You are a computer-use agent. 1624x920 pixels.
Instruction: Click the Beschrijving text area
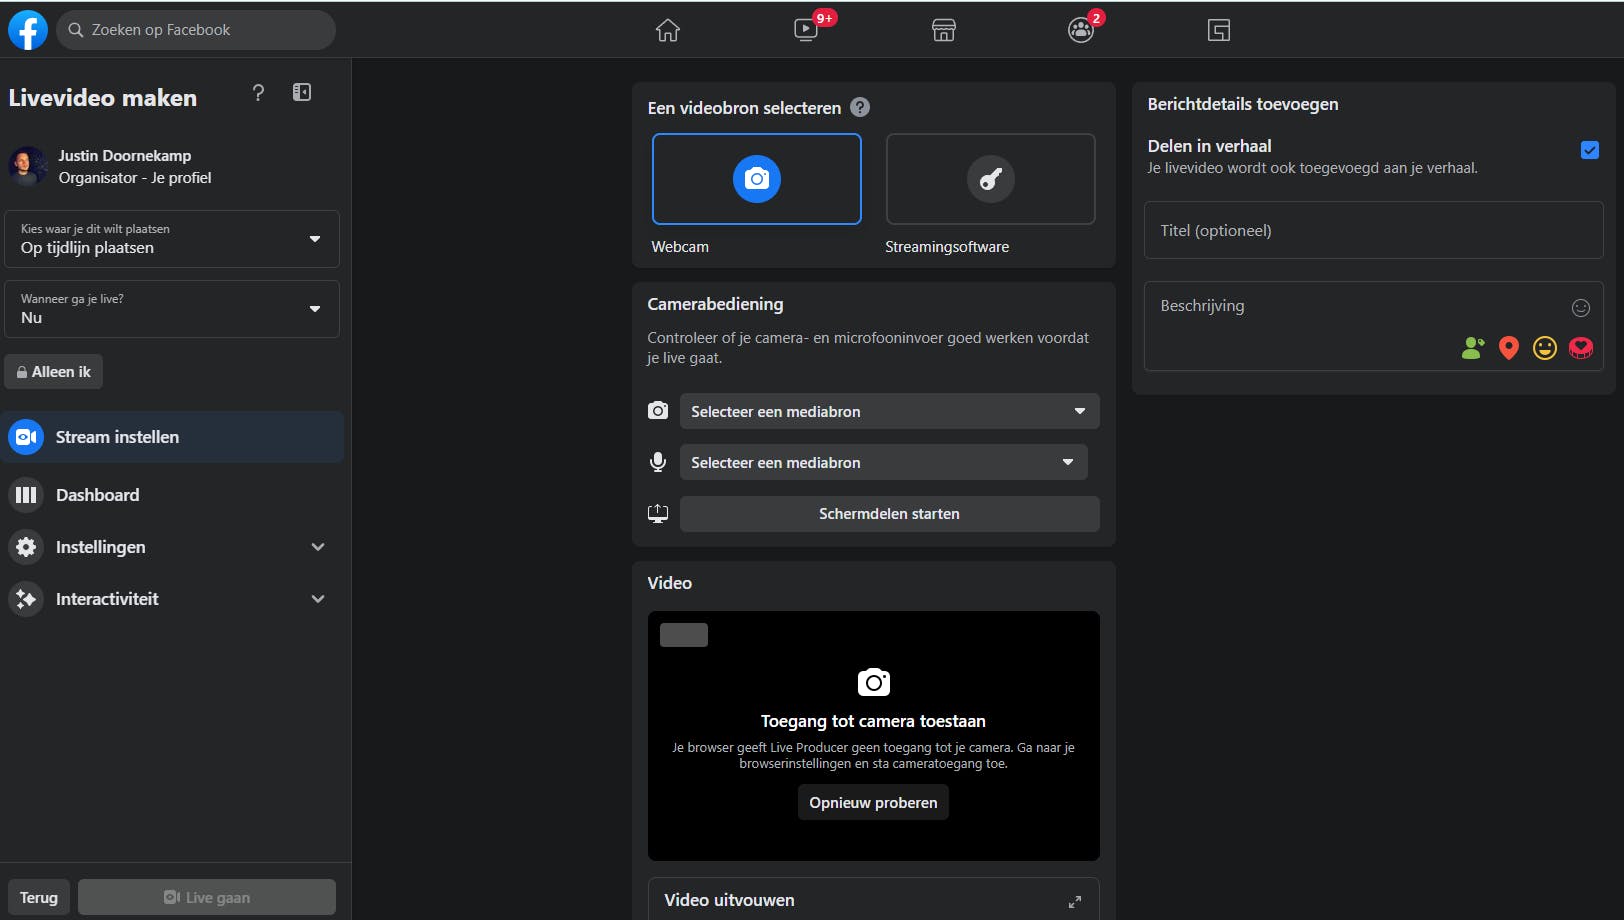point(1374,326)
